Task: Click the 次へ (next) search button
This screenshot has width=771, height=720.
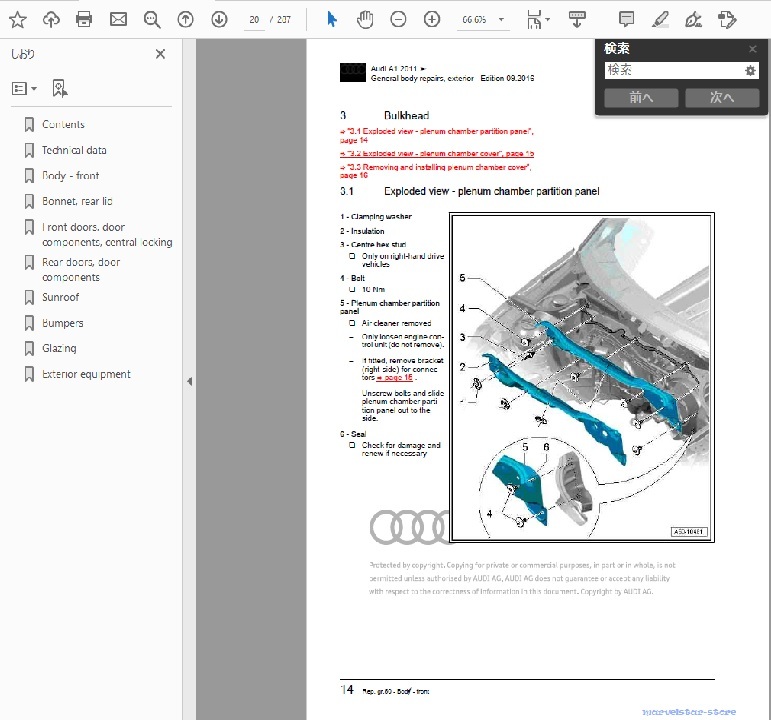Action: click(x=722, y=97)
